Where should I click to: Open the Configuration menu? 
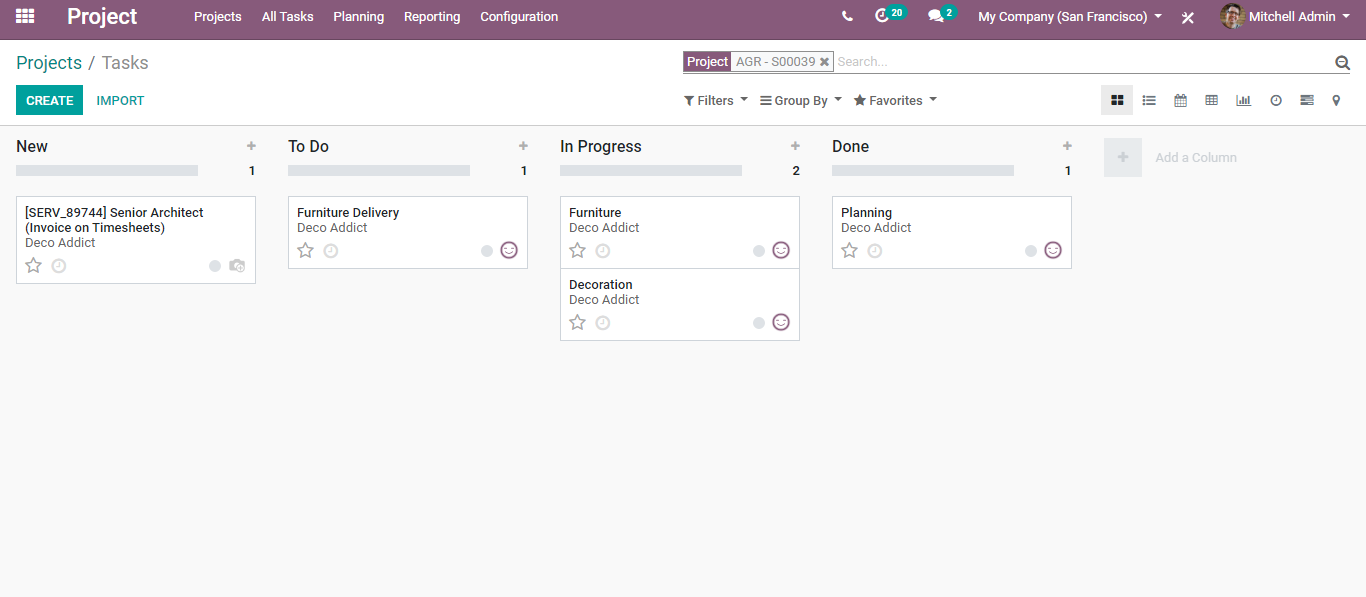519,16
